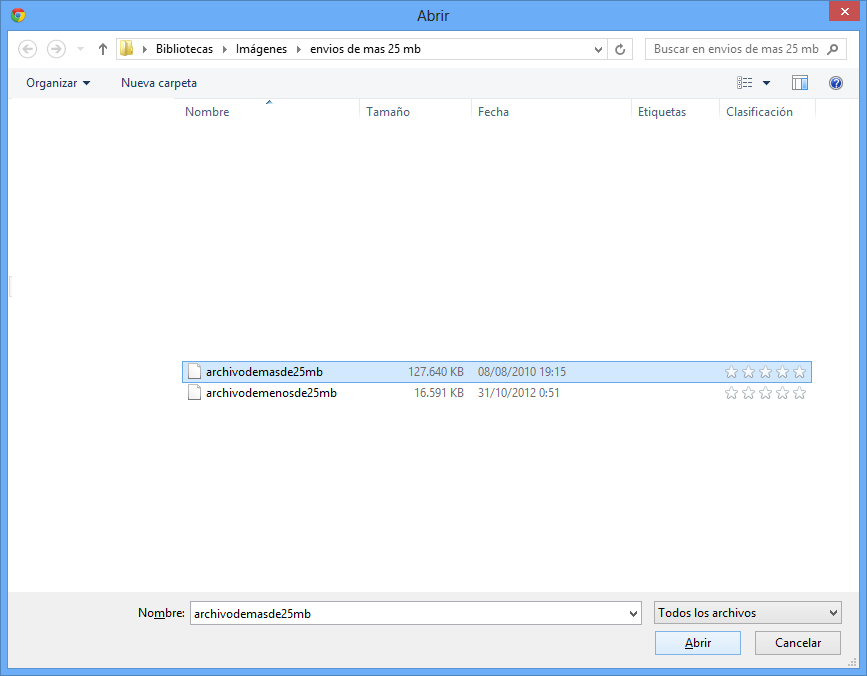Click the Cancelar button

click(798, 643)
